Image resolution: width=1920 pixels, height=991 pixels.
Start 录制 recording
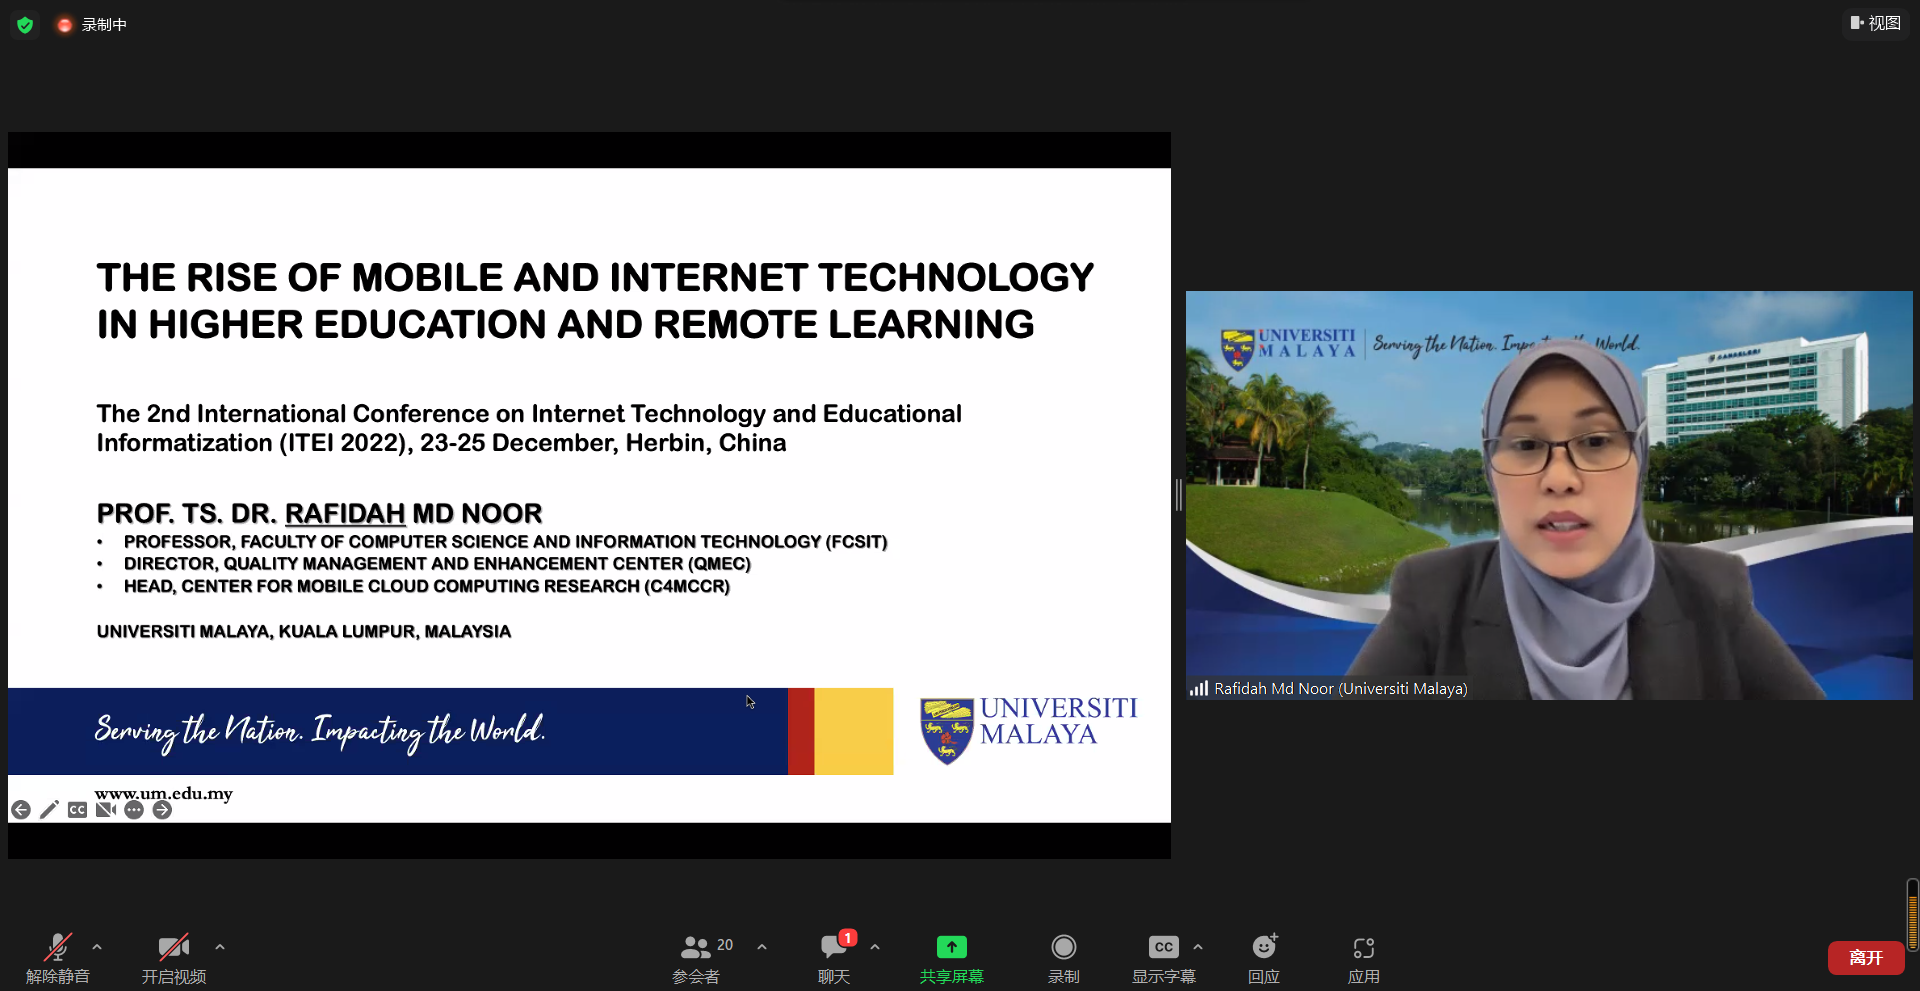(x=1064, y=958)
